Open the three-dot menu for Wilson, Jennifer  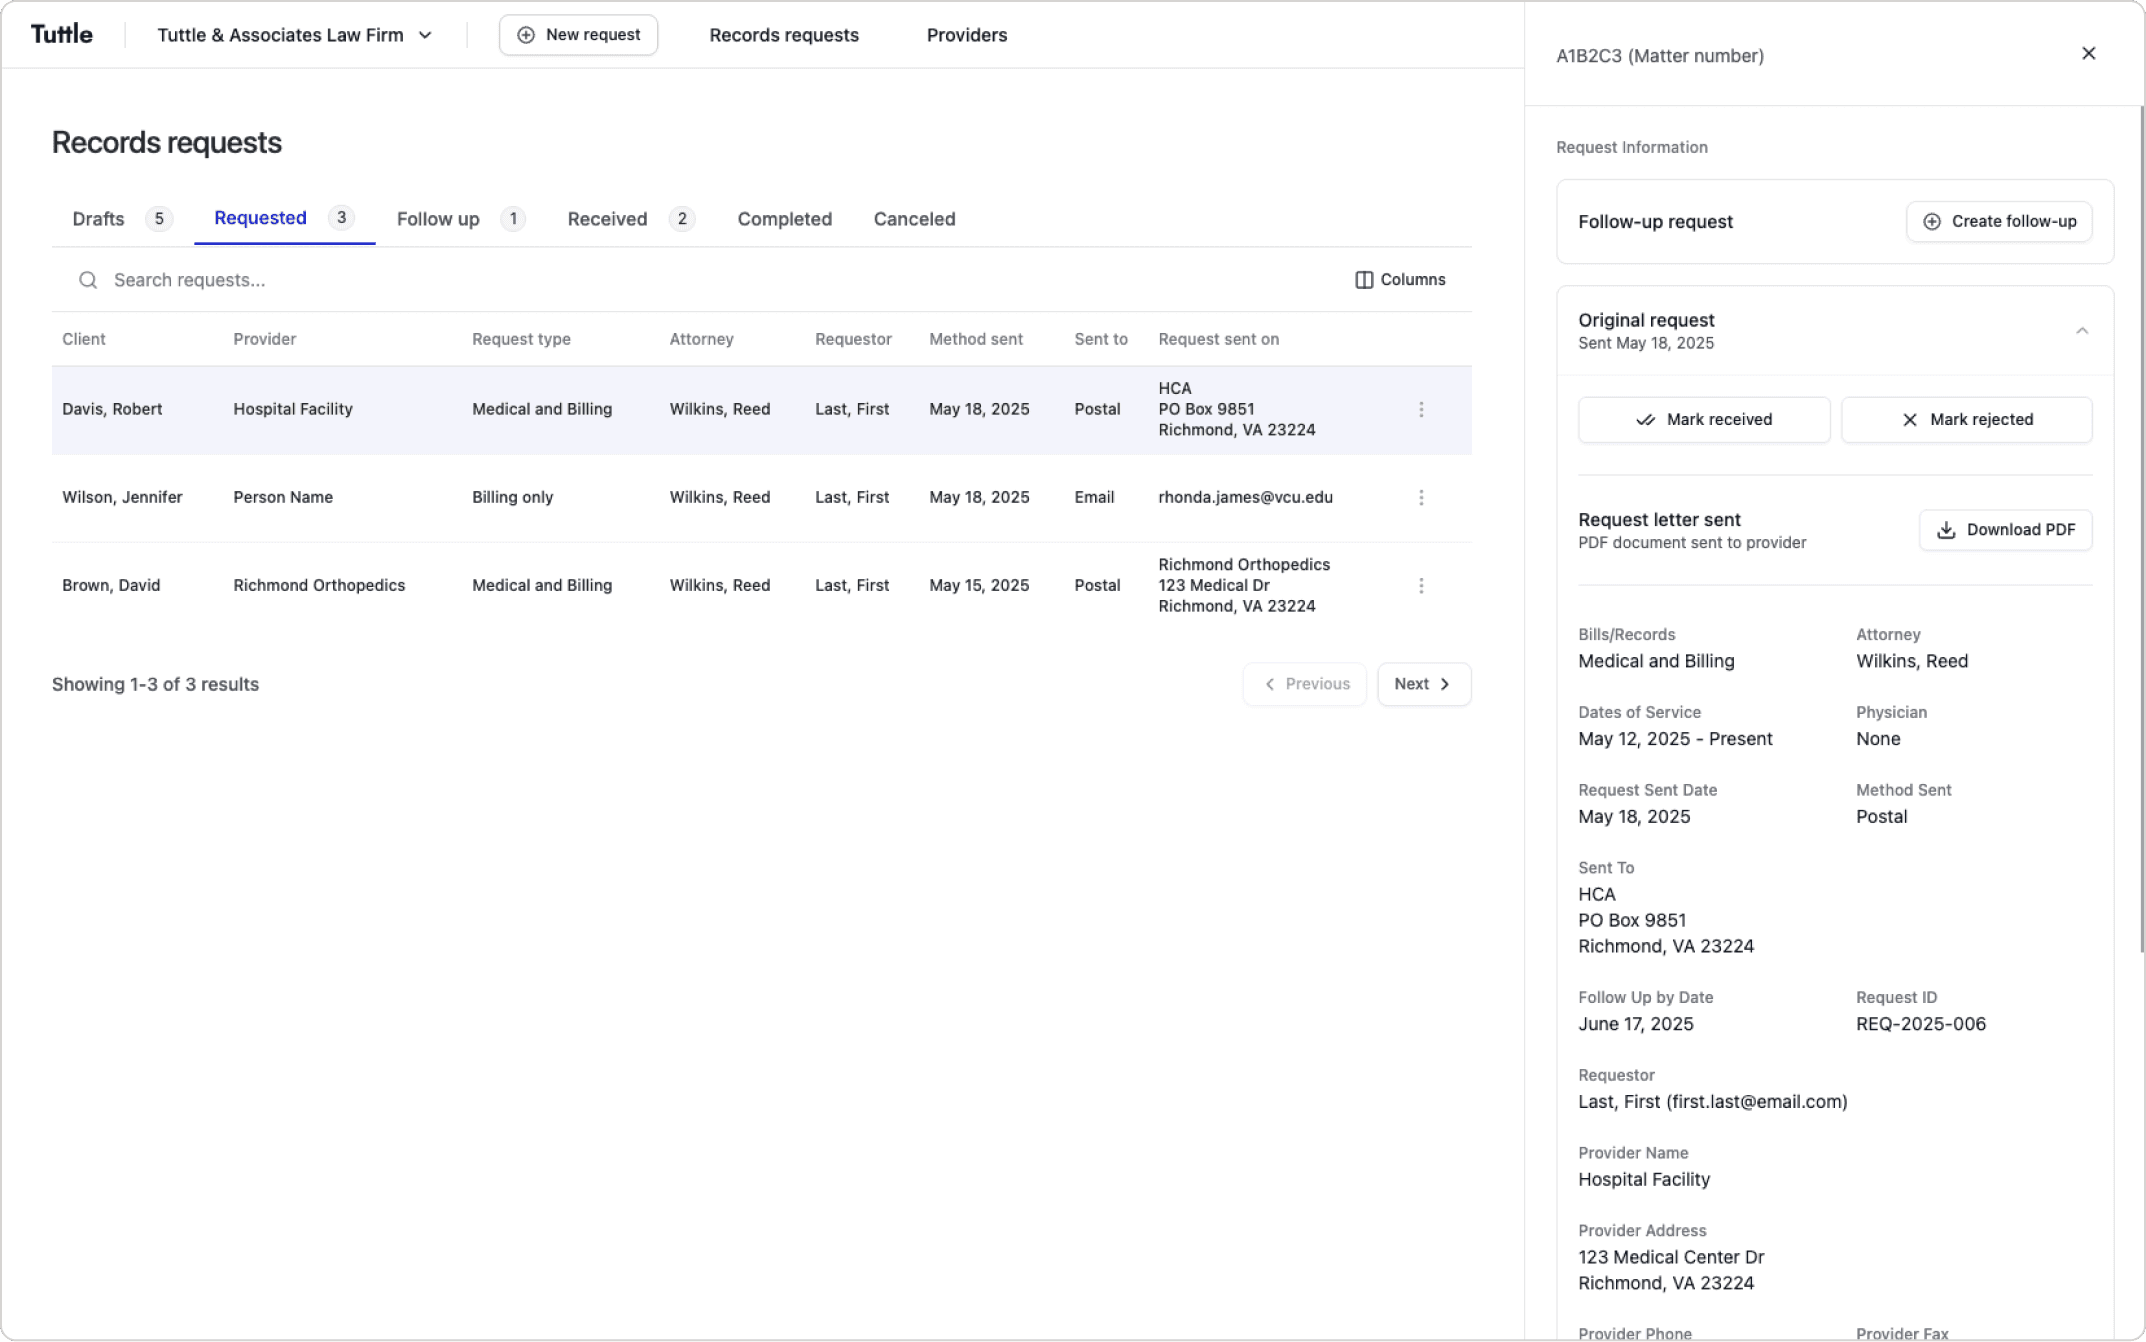pos(1421,497)
